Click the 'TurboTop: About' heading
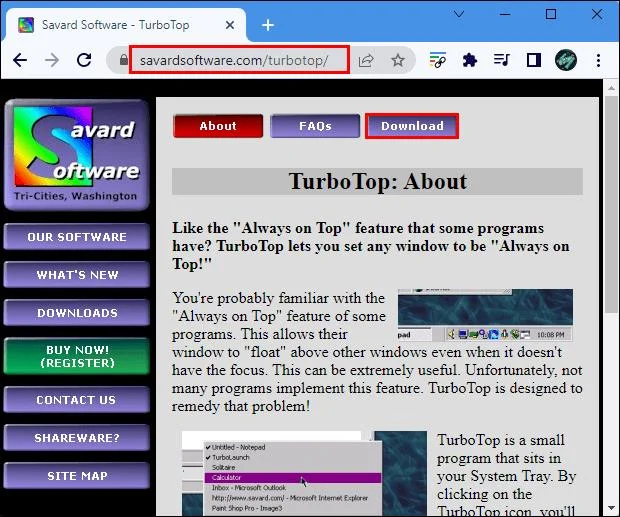This screenshot has width=620, height=517. 377,181
